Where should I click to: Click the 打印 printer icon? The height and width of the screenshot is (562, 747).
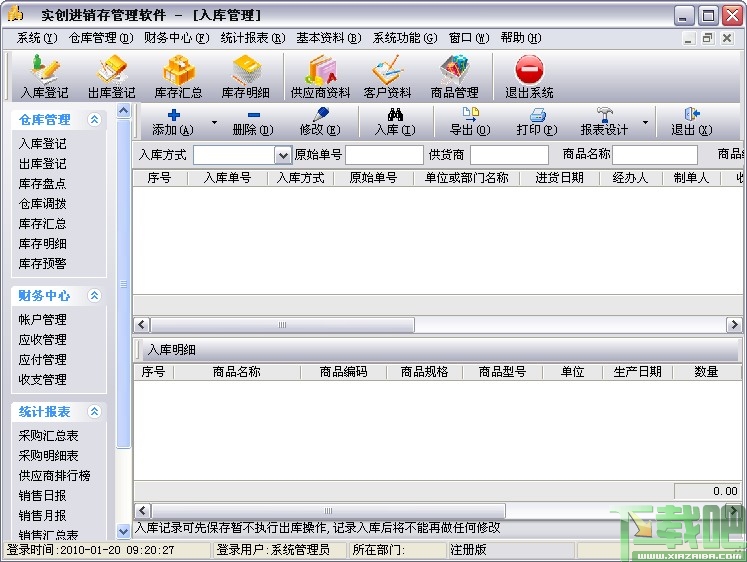tap(537, 114)
